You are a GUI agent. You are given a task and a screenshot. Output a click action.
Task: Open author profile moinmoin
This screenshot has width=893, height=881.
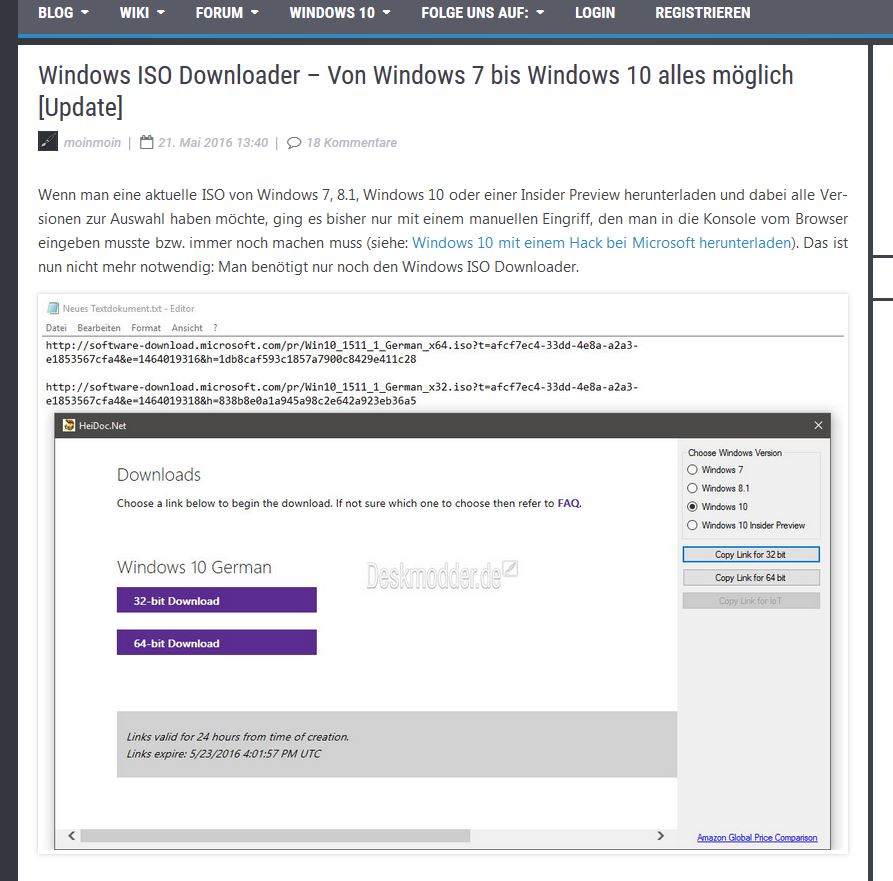(92, 142)
